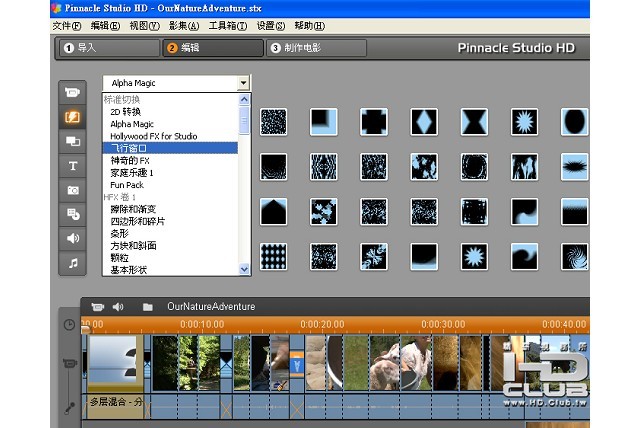This screenshot has height=428, width=640.
Task: Choose 家庭乐趣 1 from the list
Action: tap(131, 173)
